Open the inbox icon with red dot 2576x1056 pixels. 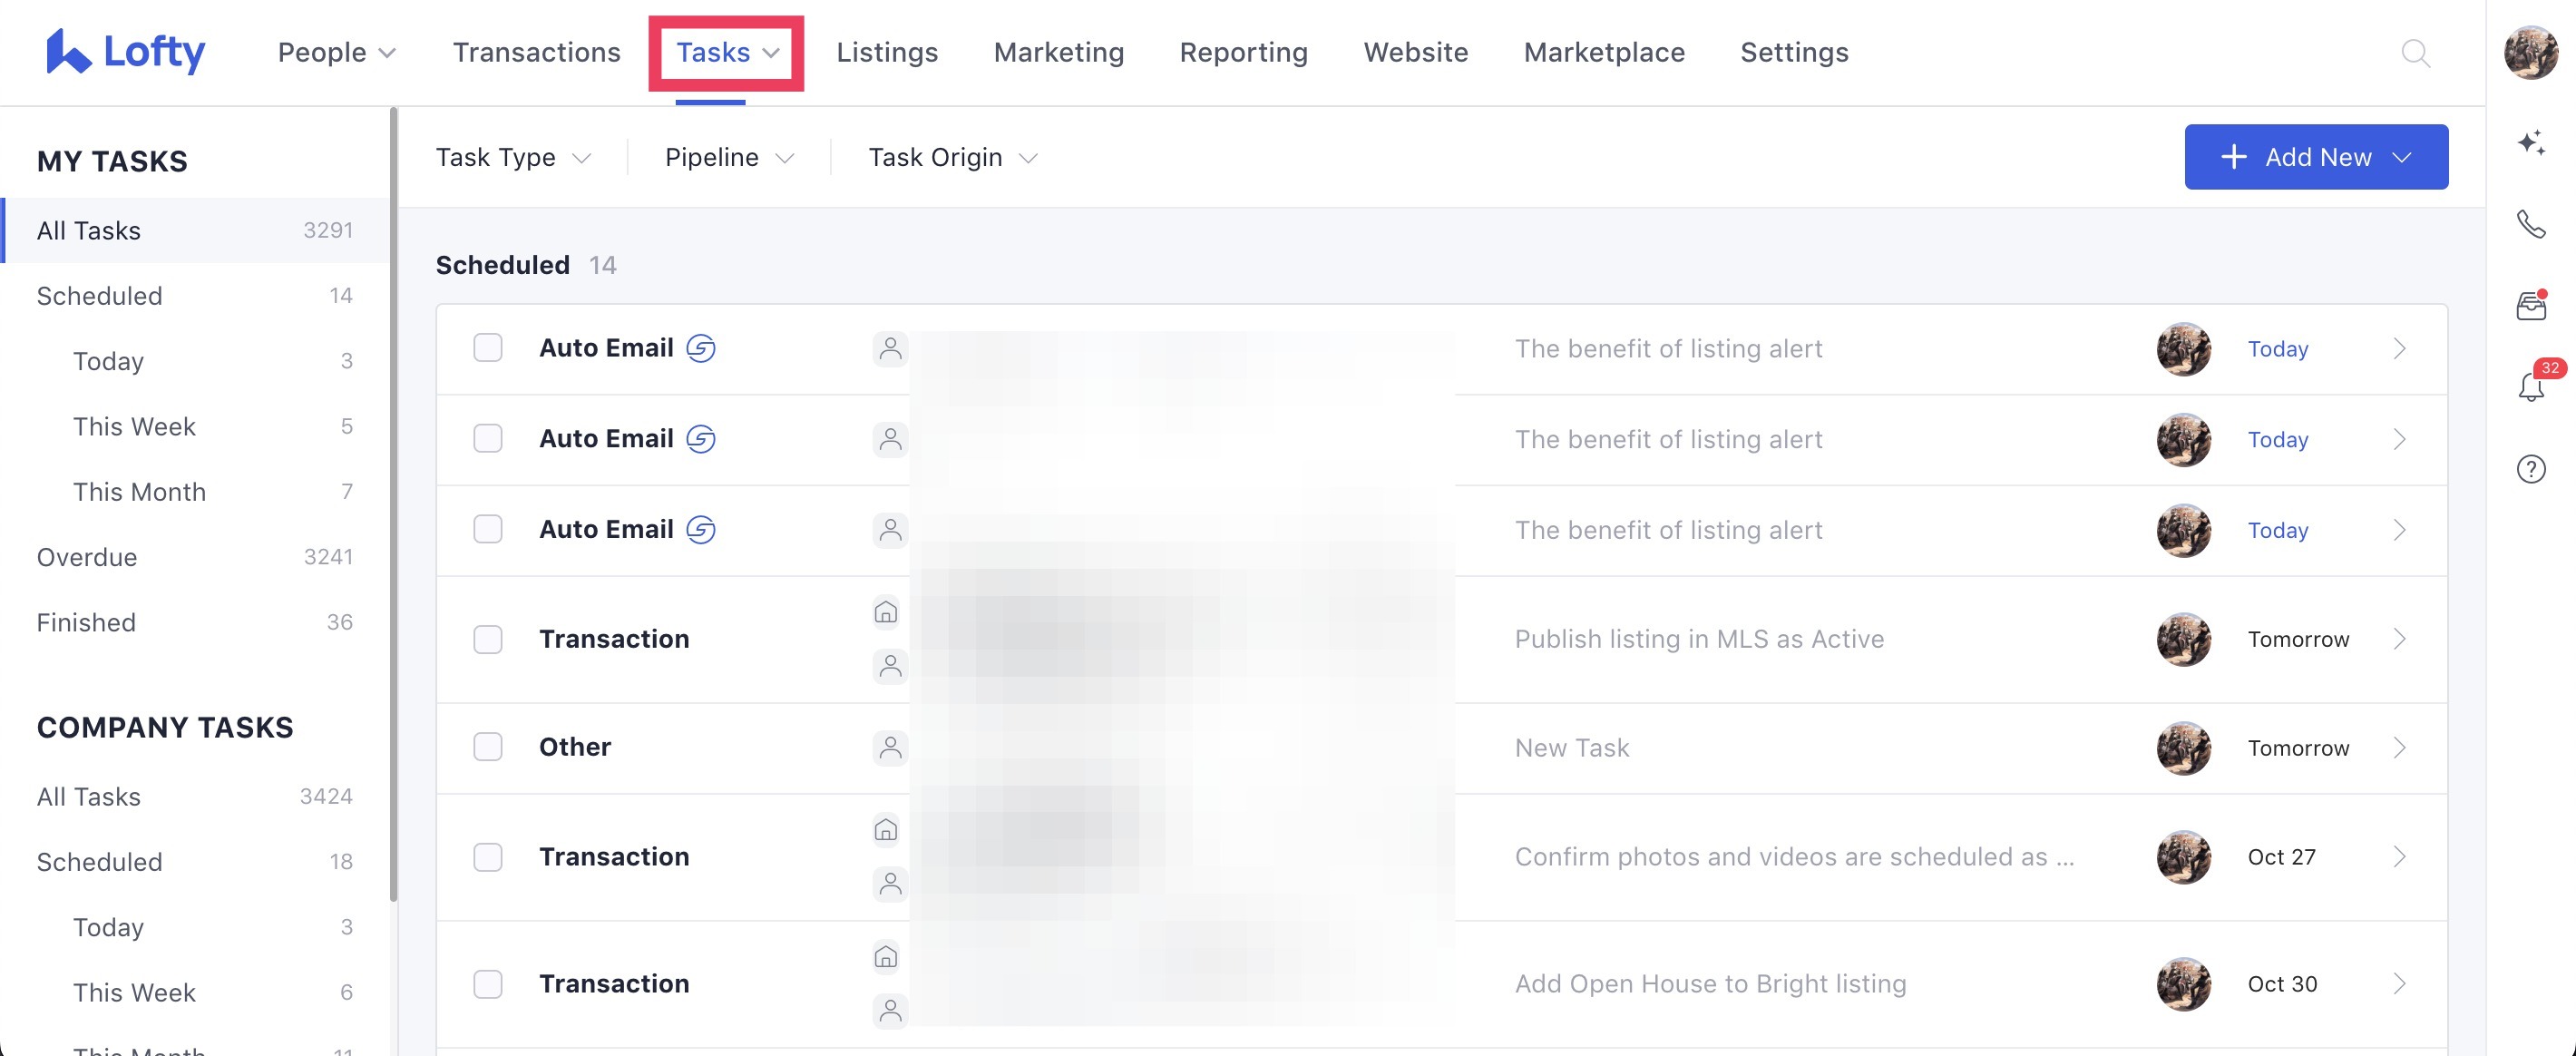2531,305
